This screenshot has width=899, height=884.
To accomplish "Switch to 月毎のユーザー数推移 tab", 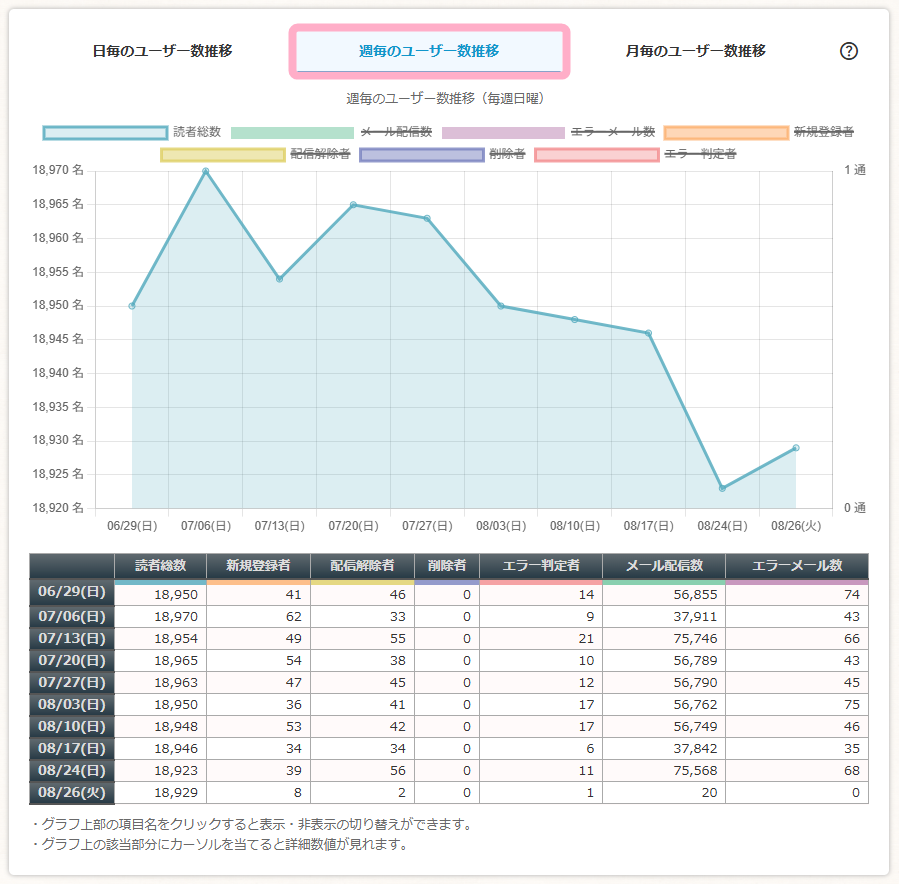I will (x=695, y=51).
